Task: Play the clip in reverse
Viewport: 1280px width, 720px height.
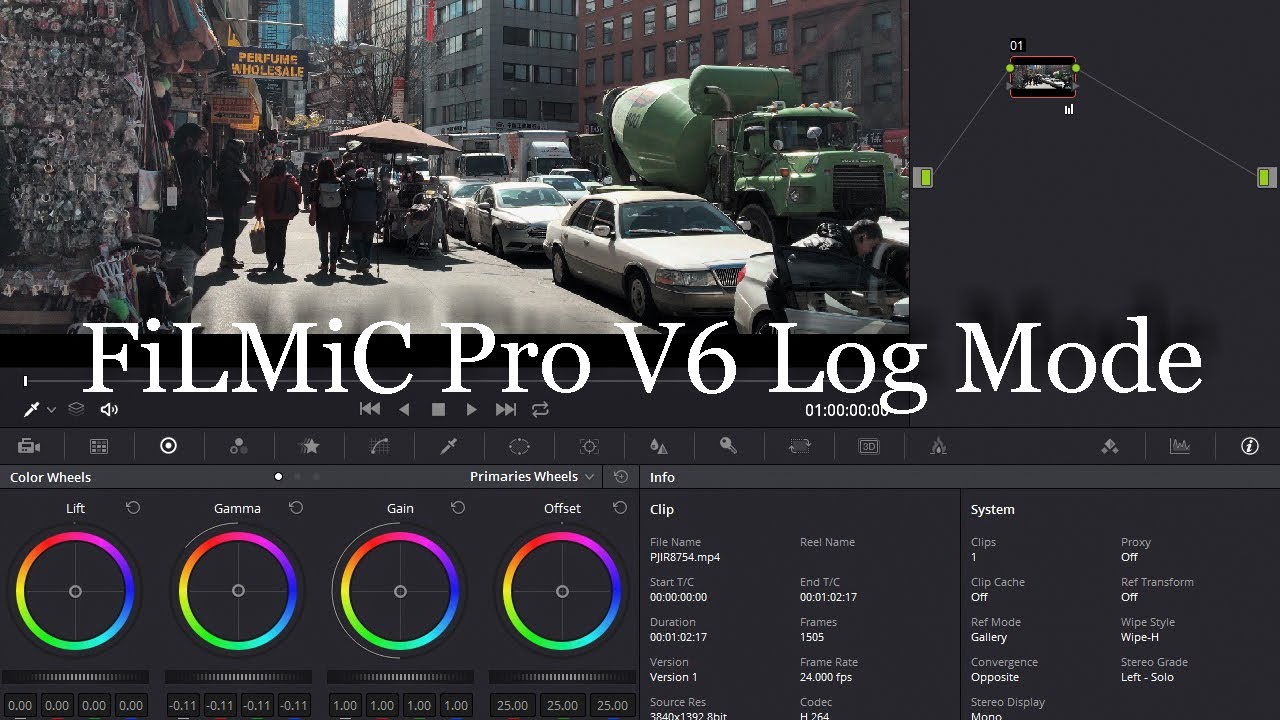Action: coord(404,409)
